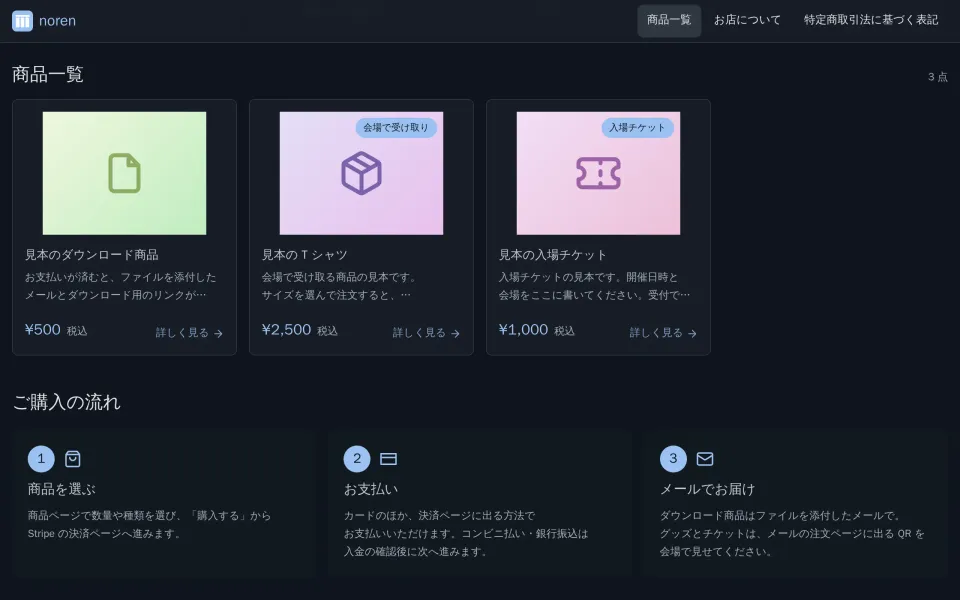
Task: Open 見本の入場チケット title
Action: tap(552, 255)
